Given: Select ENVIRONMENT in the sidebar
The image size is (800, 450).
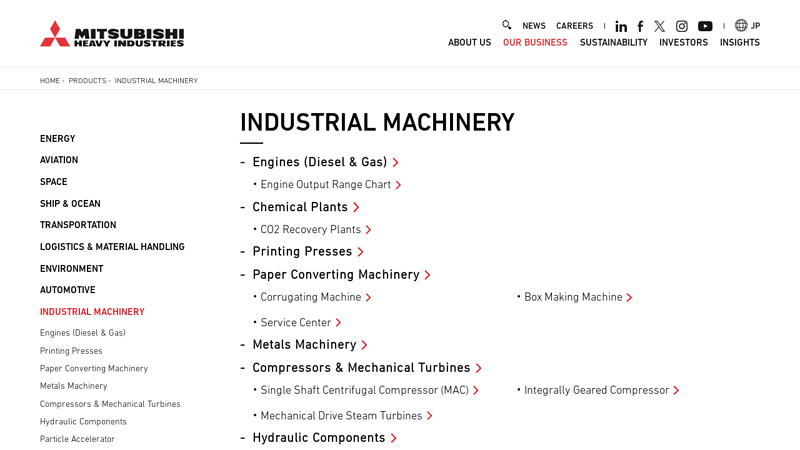Looking at the screenshot, I should (x=71, y=269).
